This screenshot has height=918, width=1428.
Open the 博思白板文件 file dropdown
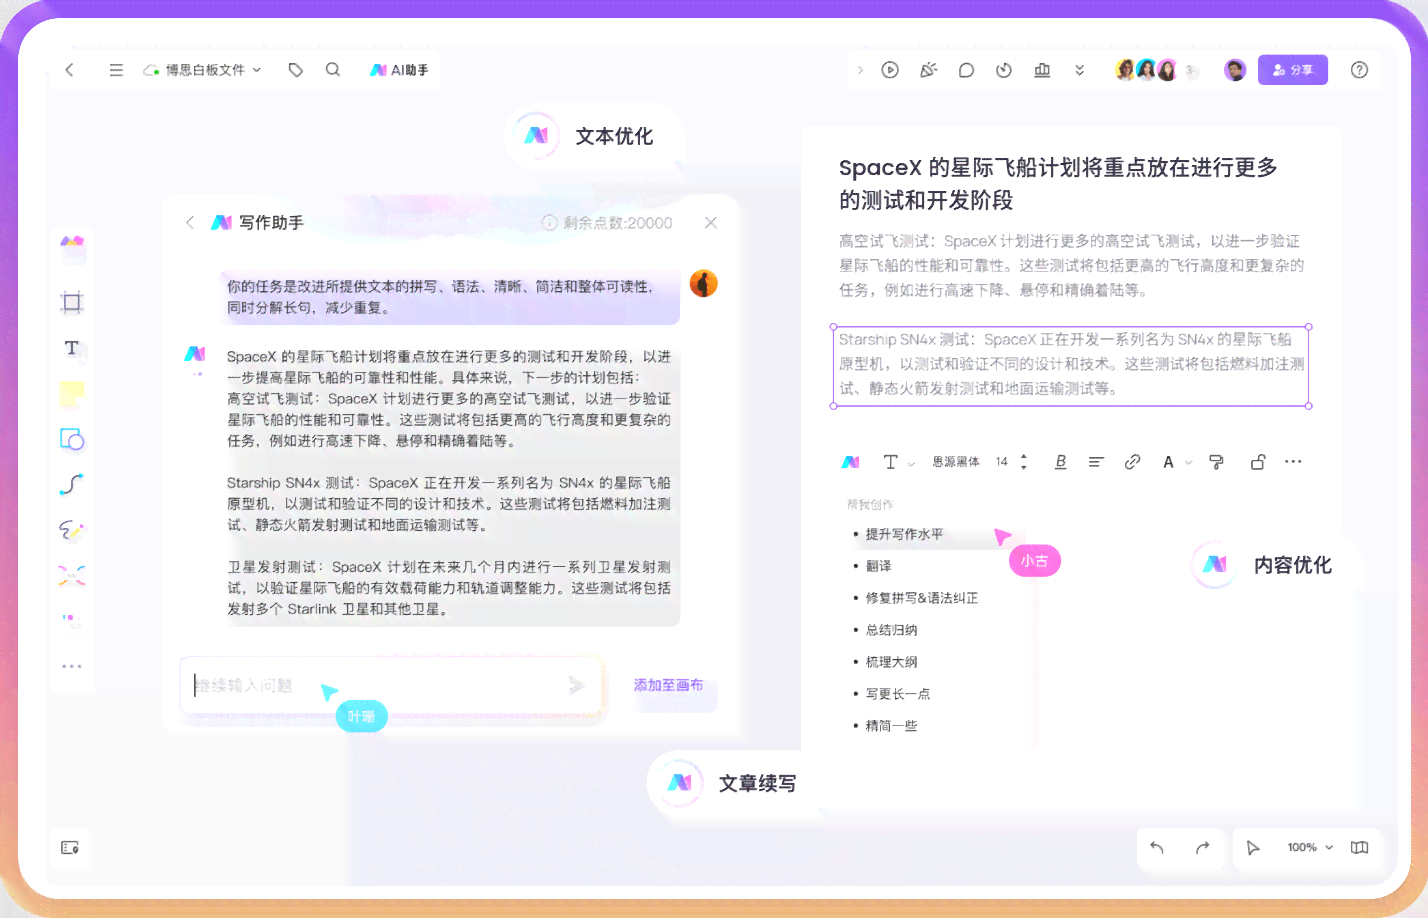point(203,70)
